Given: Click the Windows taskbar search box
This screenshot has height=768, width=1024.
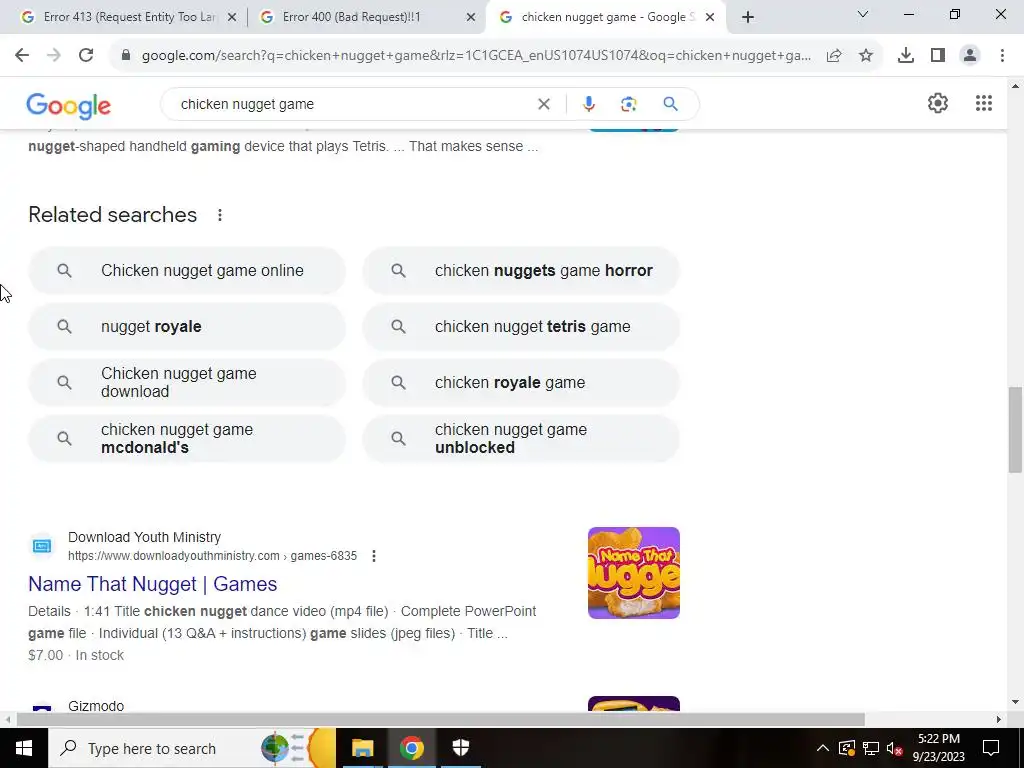Looking at the screenshot, I should coord(192,748).
